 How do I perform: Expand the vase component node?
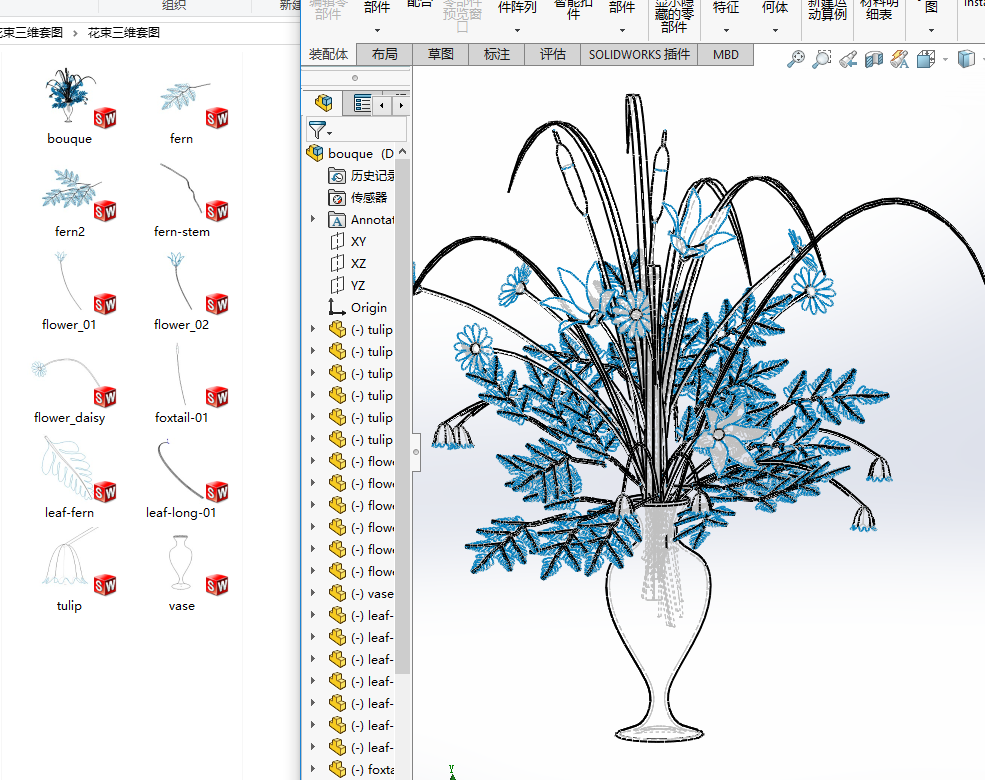click(x=313, y=593)
